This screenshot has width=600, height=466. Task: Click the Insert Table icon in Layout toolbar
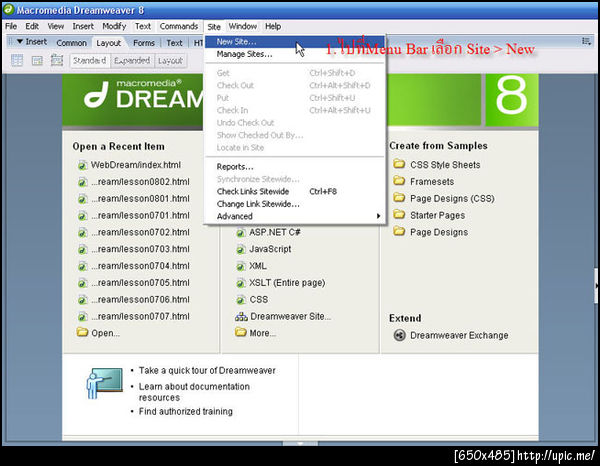(17, 60)
